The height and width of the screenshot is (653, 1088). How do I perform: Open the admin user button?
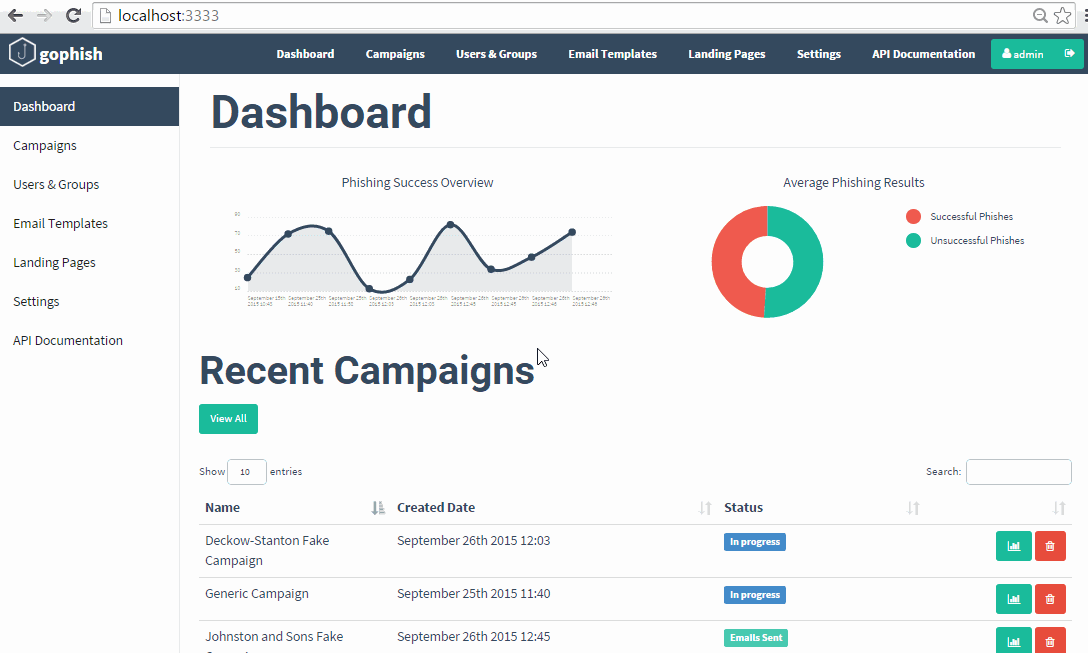pyautogui.click(x=1023, y=53)
